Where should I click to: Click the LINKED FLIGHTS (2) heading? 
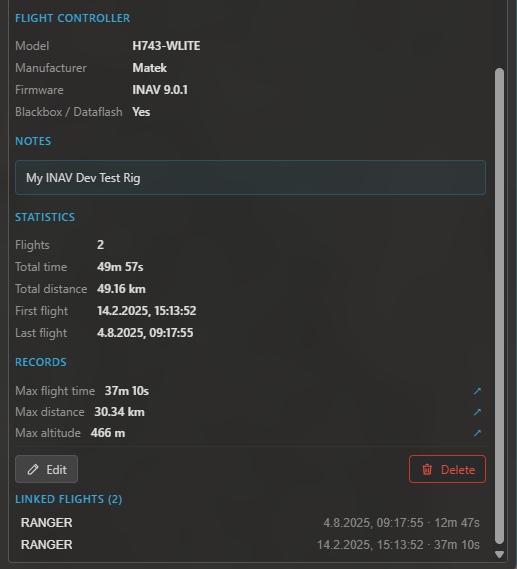tap(69, 499)
